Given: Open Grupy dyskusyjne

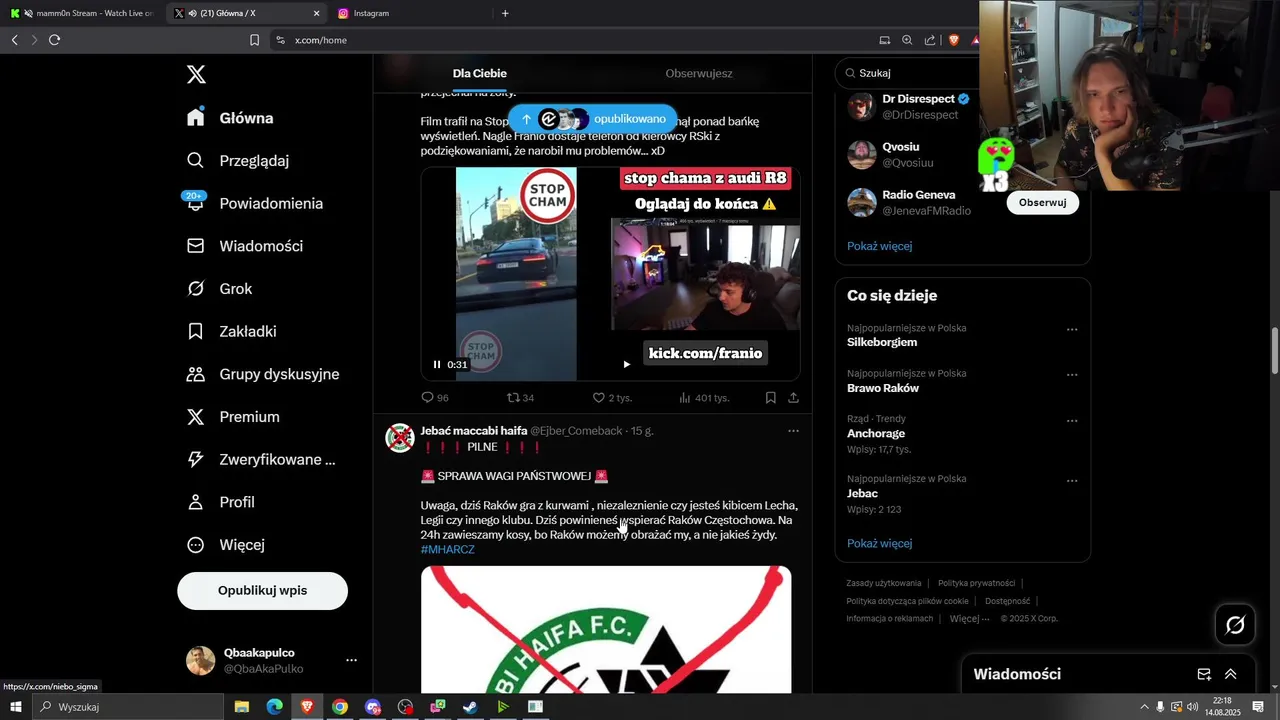Looking at the screenshot, I should point(263,374).
